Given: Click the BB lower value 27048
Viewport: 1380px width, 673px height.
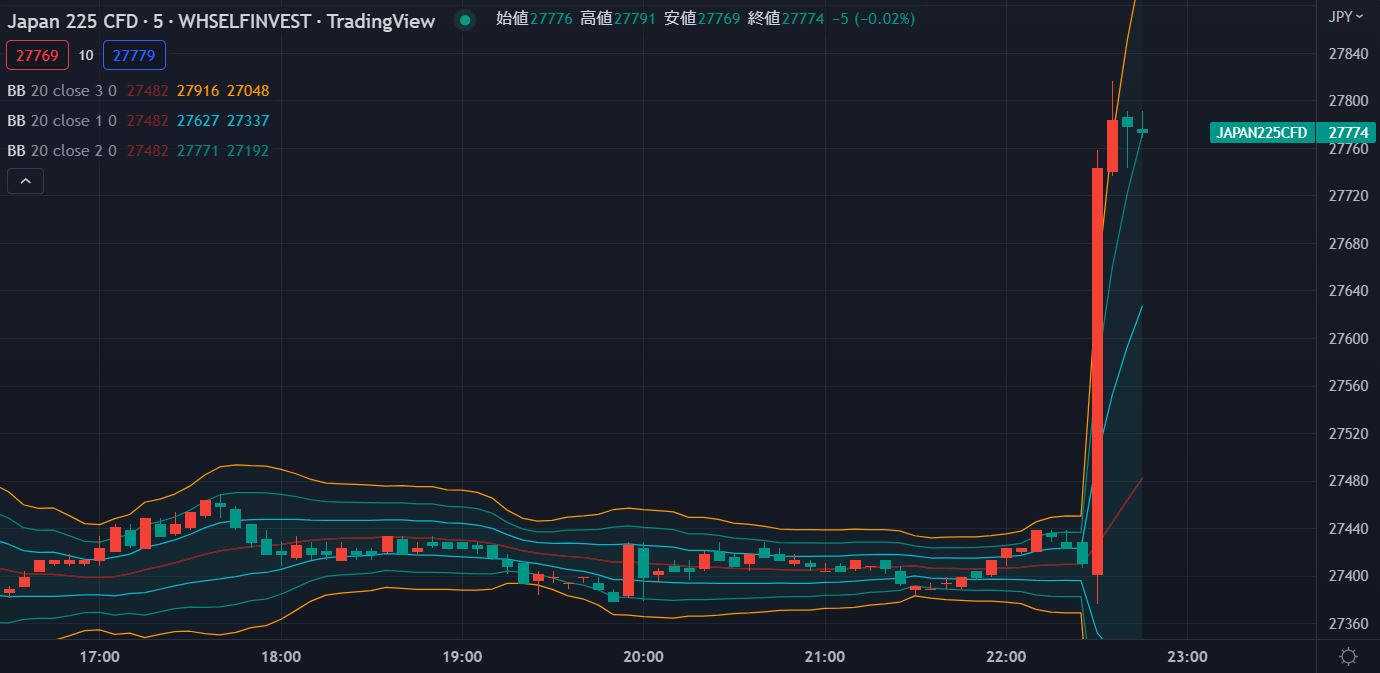Looking at the screenshot, I should pyautogui.click(x=248, y=90).
